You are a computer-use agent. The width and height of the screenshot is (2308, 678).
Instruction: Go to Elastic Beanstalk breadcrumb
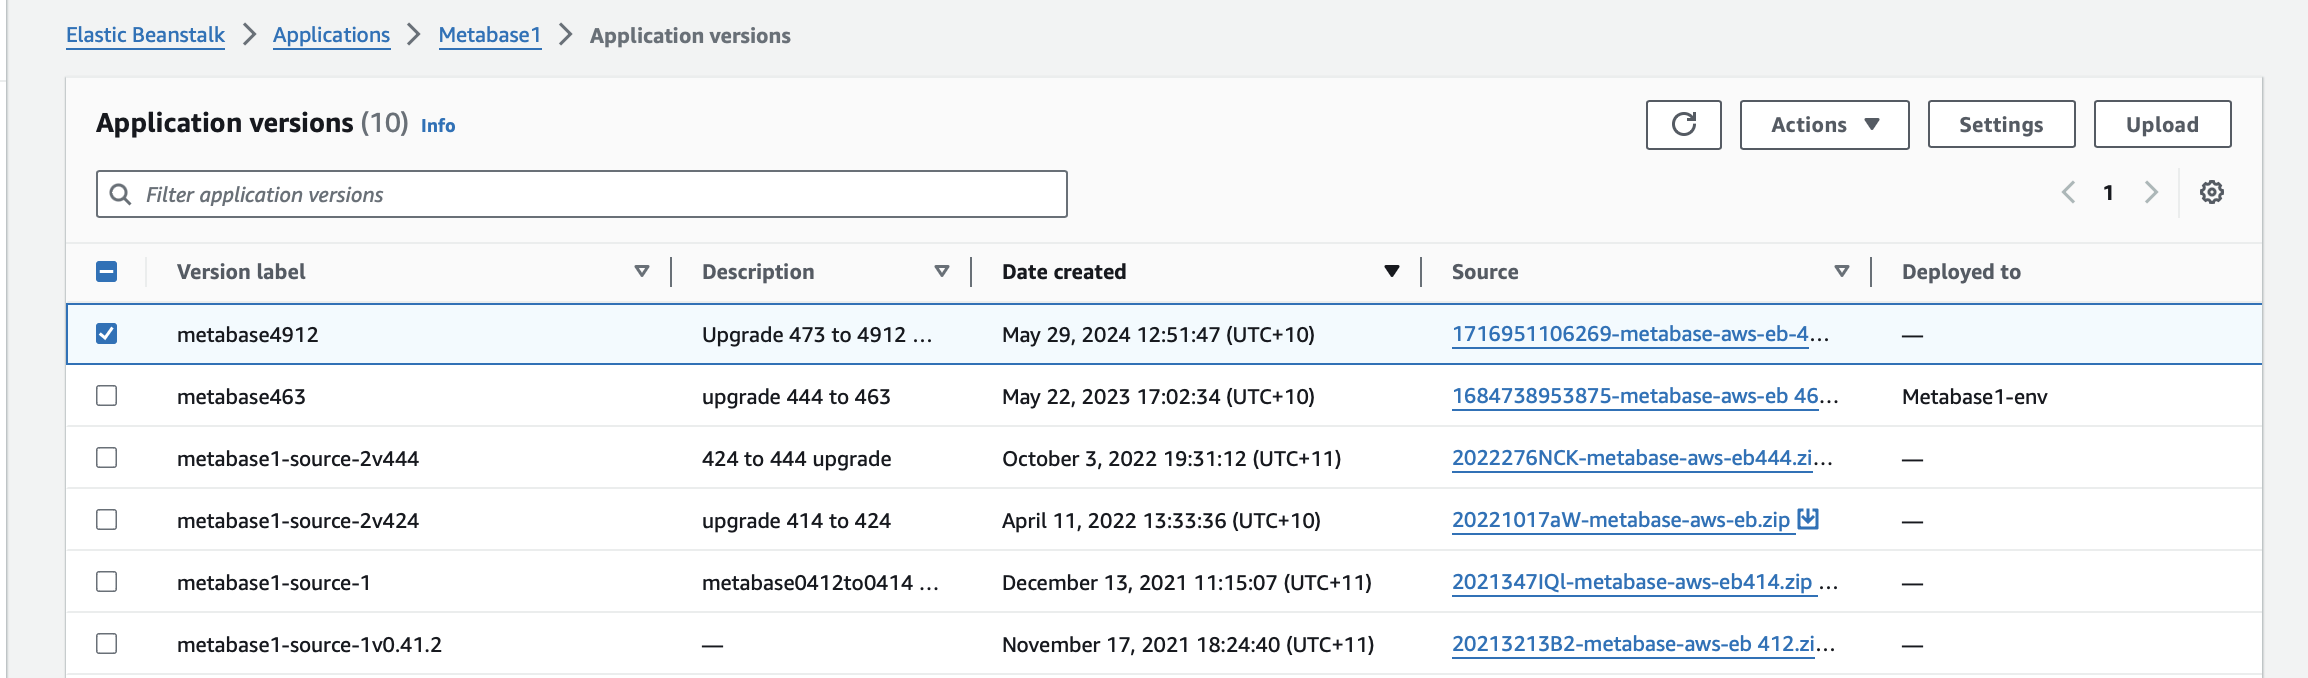pos(146,35)
